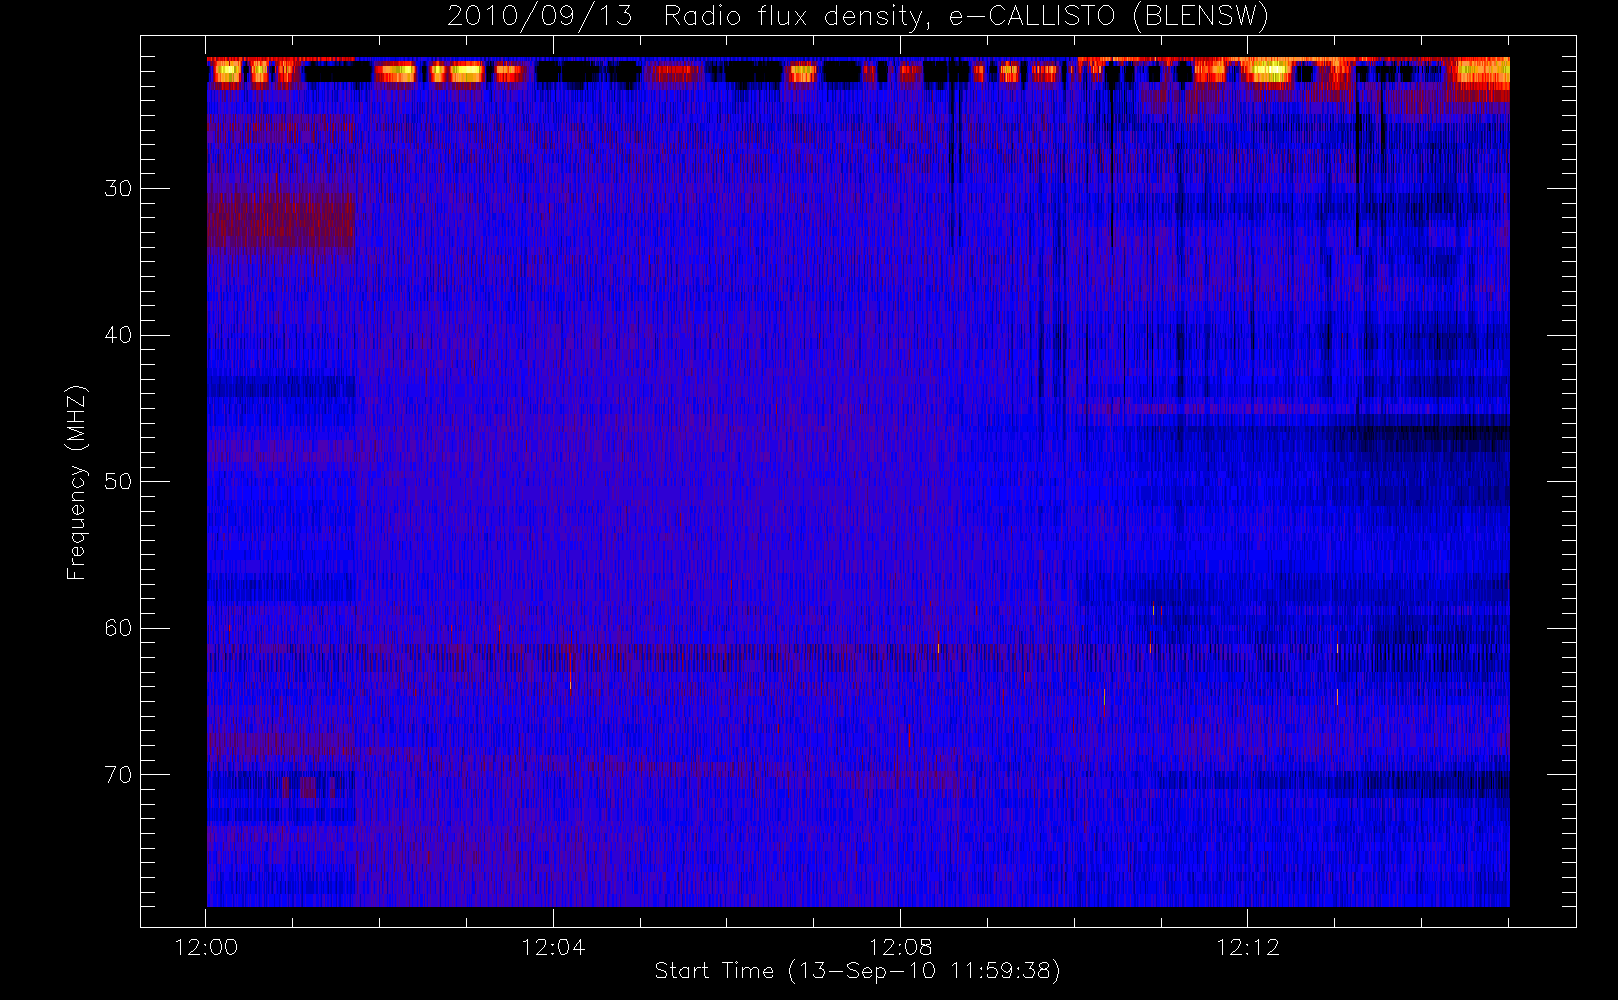1618x1000 pixels.
Task: Click the 12:12 time tick label
Action: pos(1247,947)
